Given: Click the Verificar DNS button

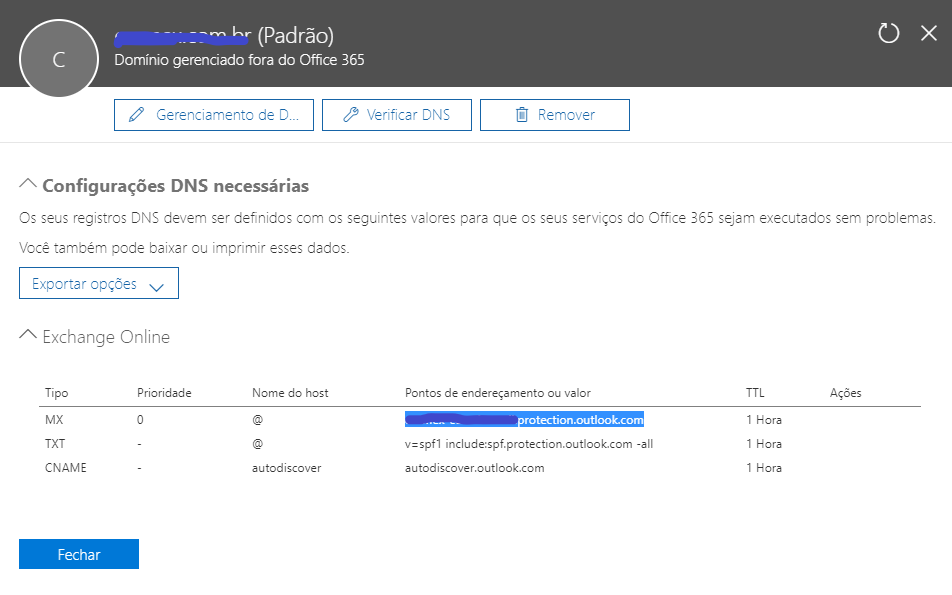Looking at the screenshot, I should 396,115.
